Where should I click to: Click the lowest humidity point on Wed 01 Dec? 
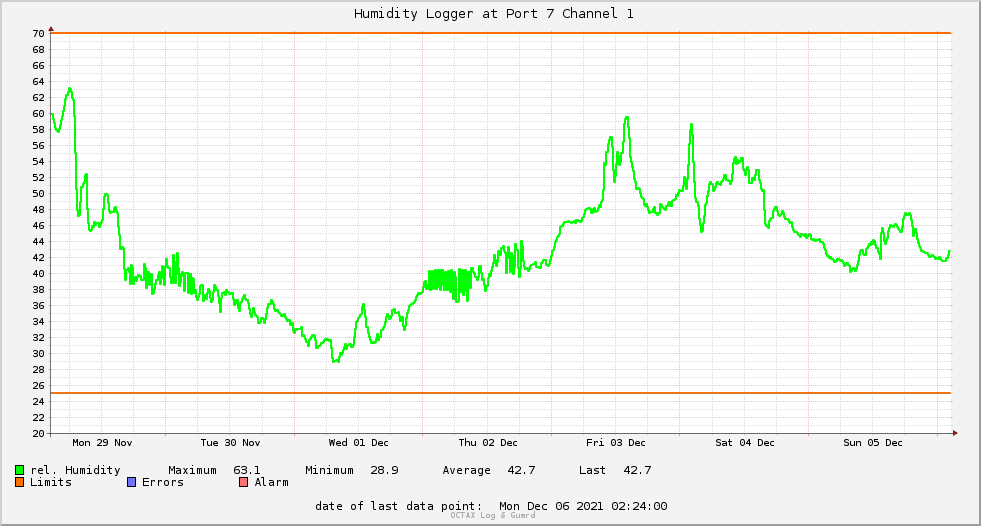pos(335,361)
